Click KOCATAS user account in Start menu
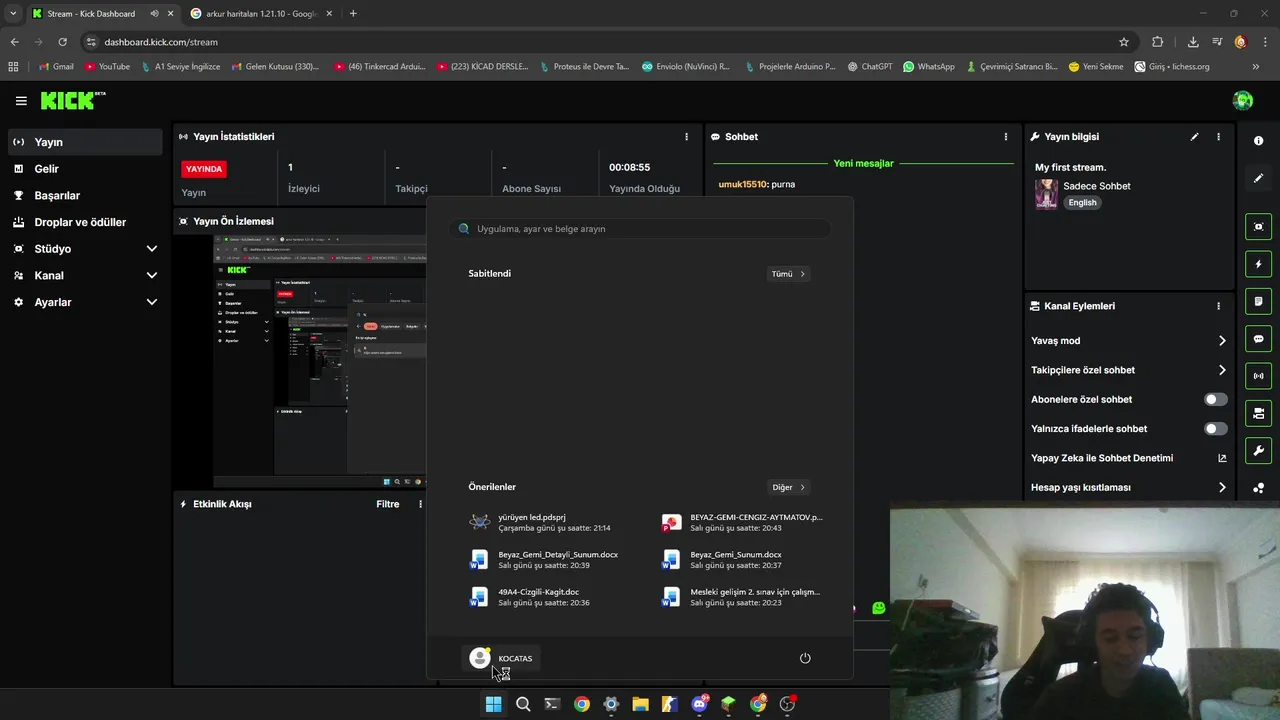 pos(501,658)
